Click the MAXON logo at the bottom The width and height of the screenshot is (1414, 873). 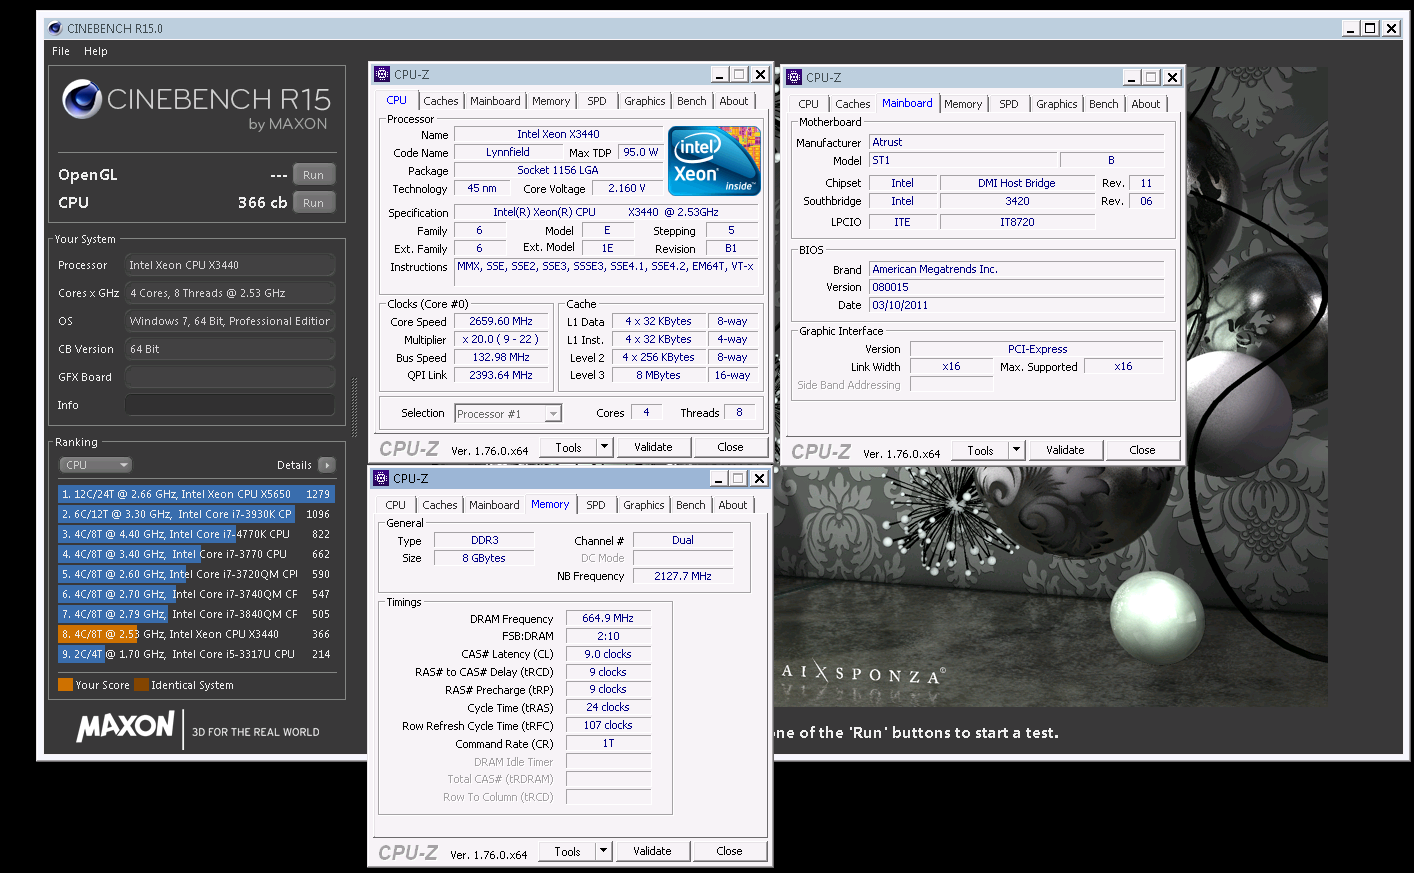[x=126, y=727]
